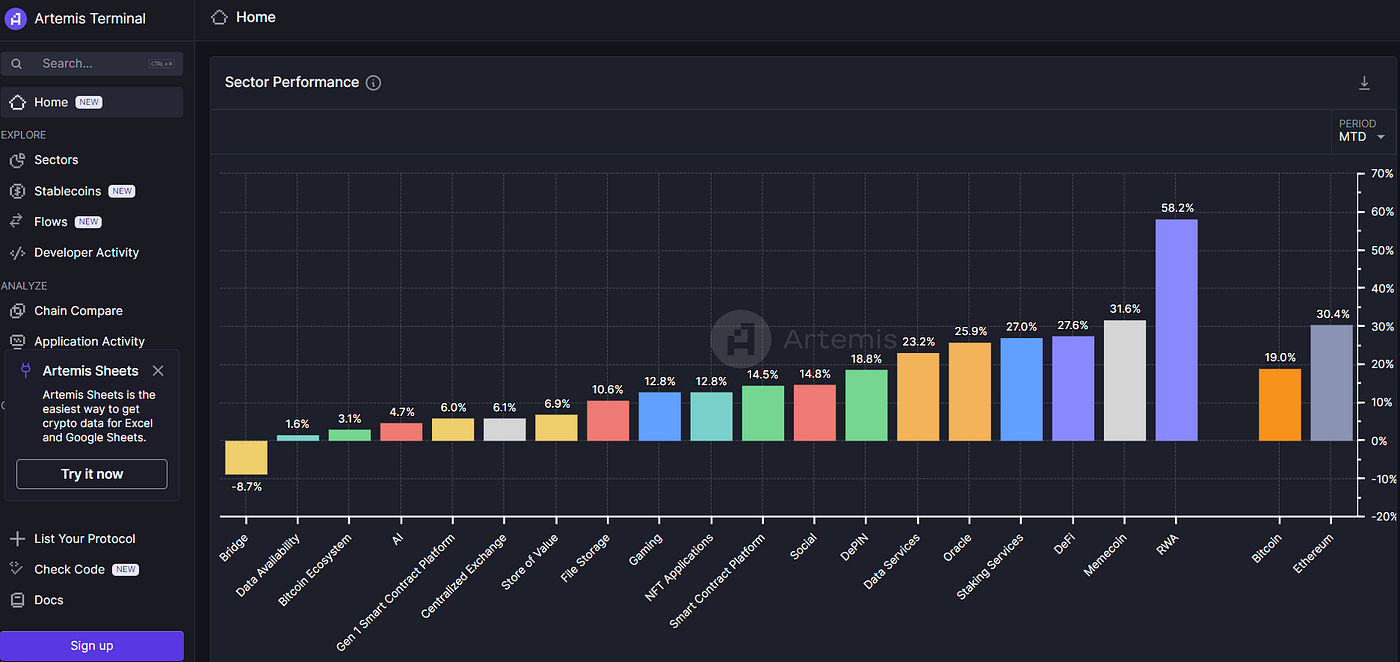Click the Sign up button
The image size is (1400, 662).
pos(92,646)
